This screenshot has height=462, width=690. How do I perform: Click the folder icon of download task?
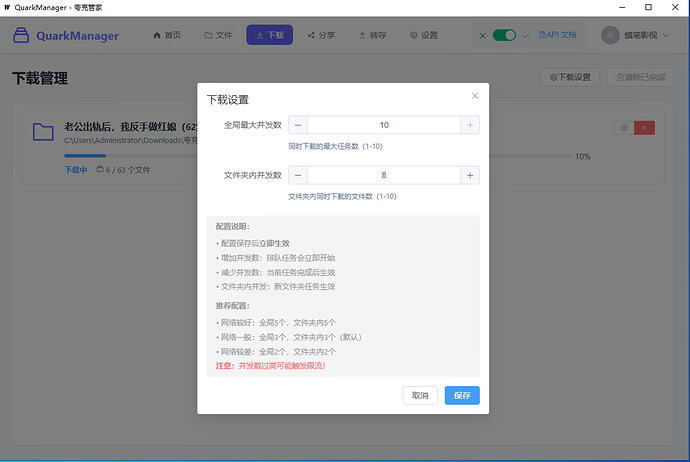tap(43, 131)
